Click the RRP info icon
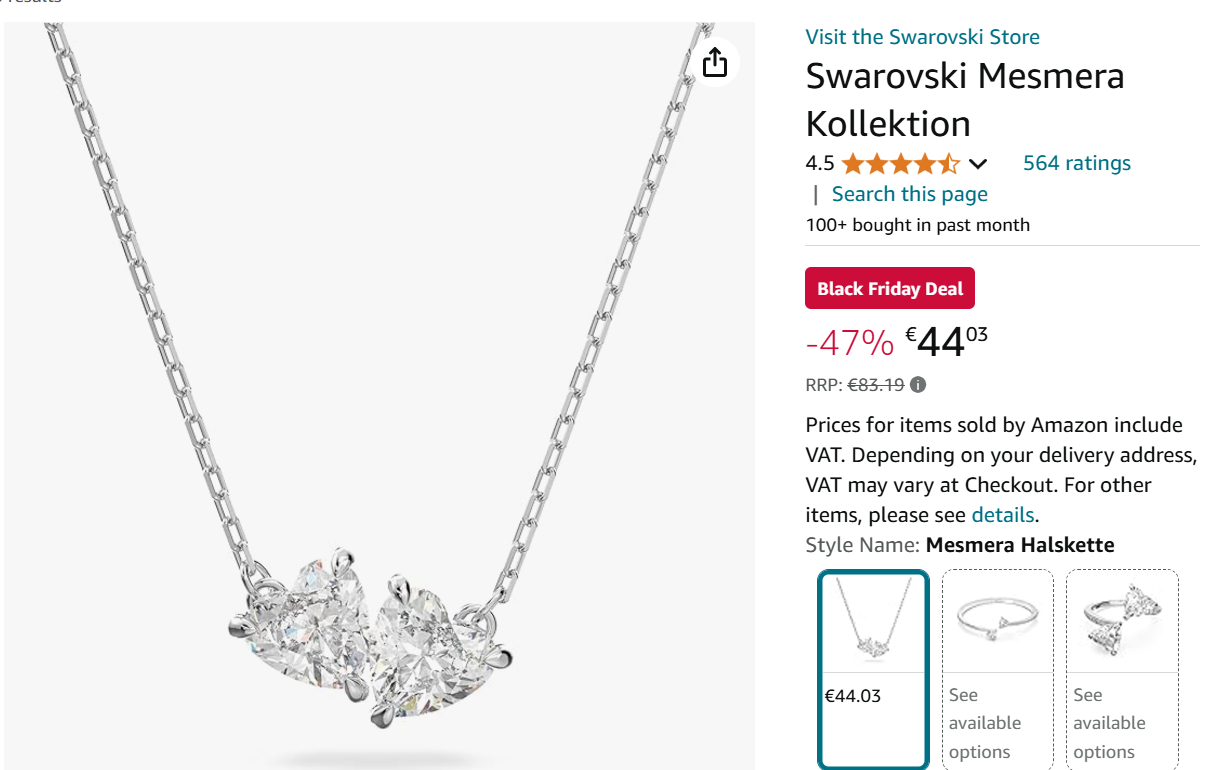 click(x=918, y=384)
